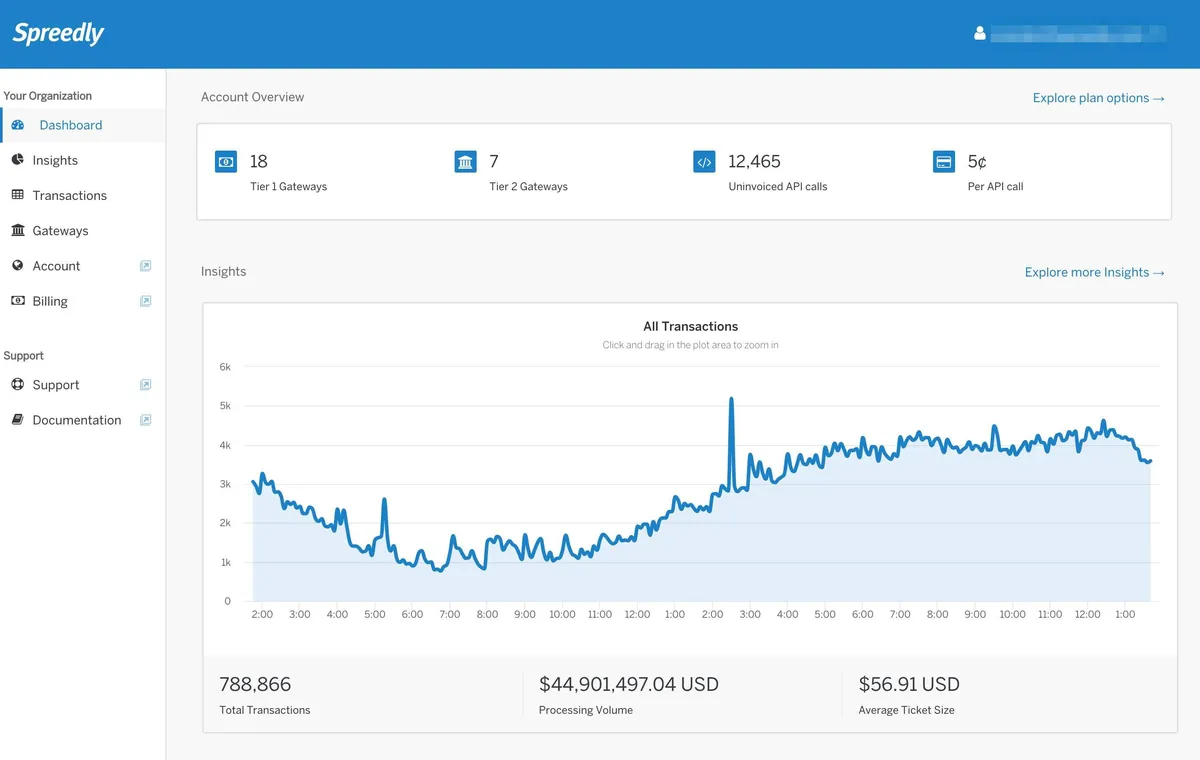Open Transactions from the sidebar menu

click(x=69, y=195)
